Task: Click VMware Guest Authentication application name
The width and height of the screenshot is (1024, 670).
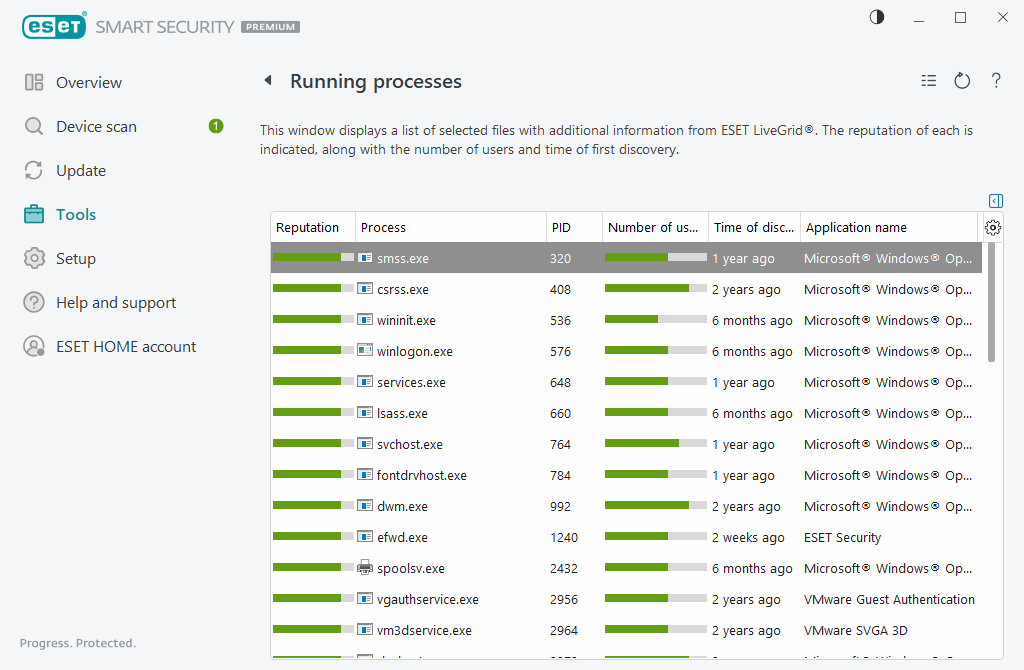Action: pyautogui.click(x=889, y=599)
